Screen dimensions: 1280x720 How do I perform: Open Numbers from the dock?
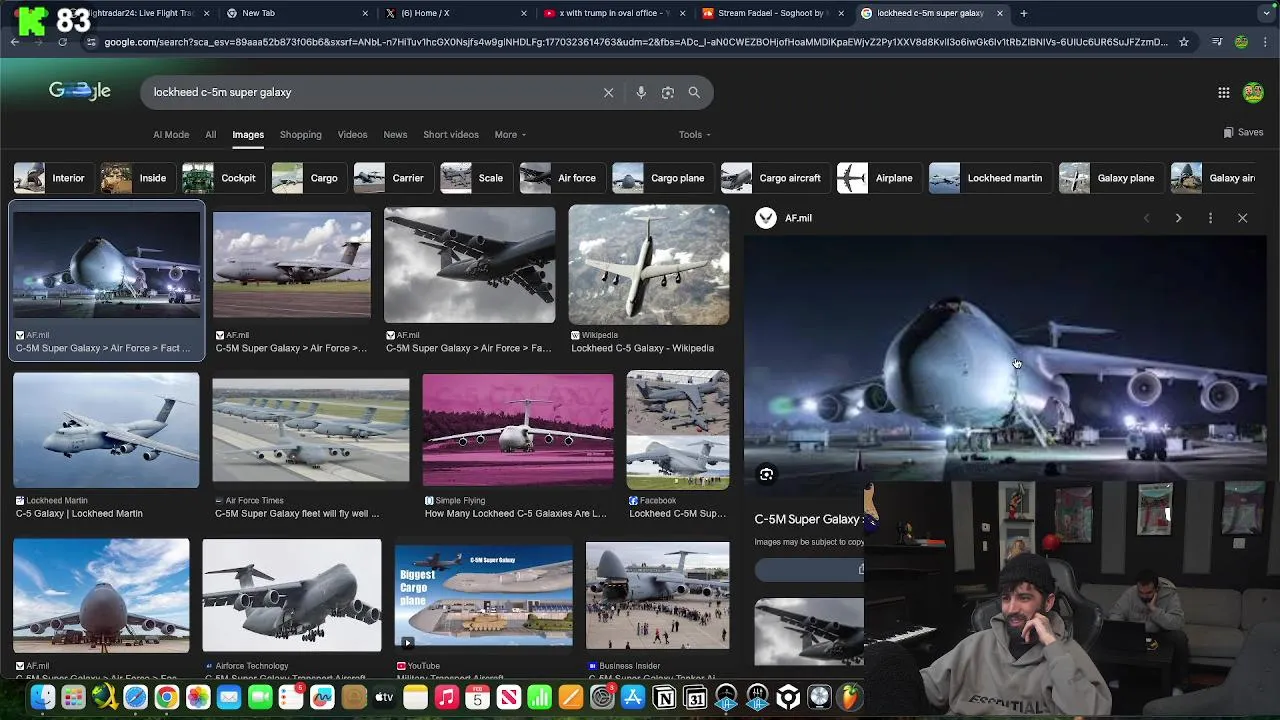point(539,697)
